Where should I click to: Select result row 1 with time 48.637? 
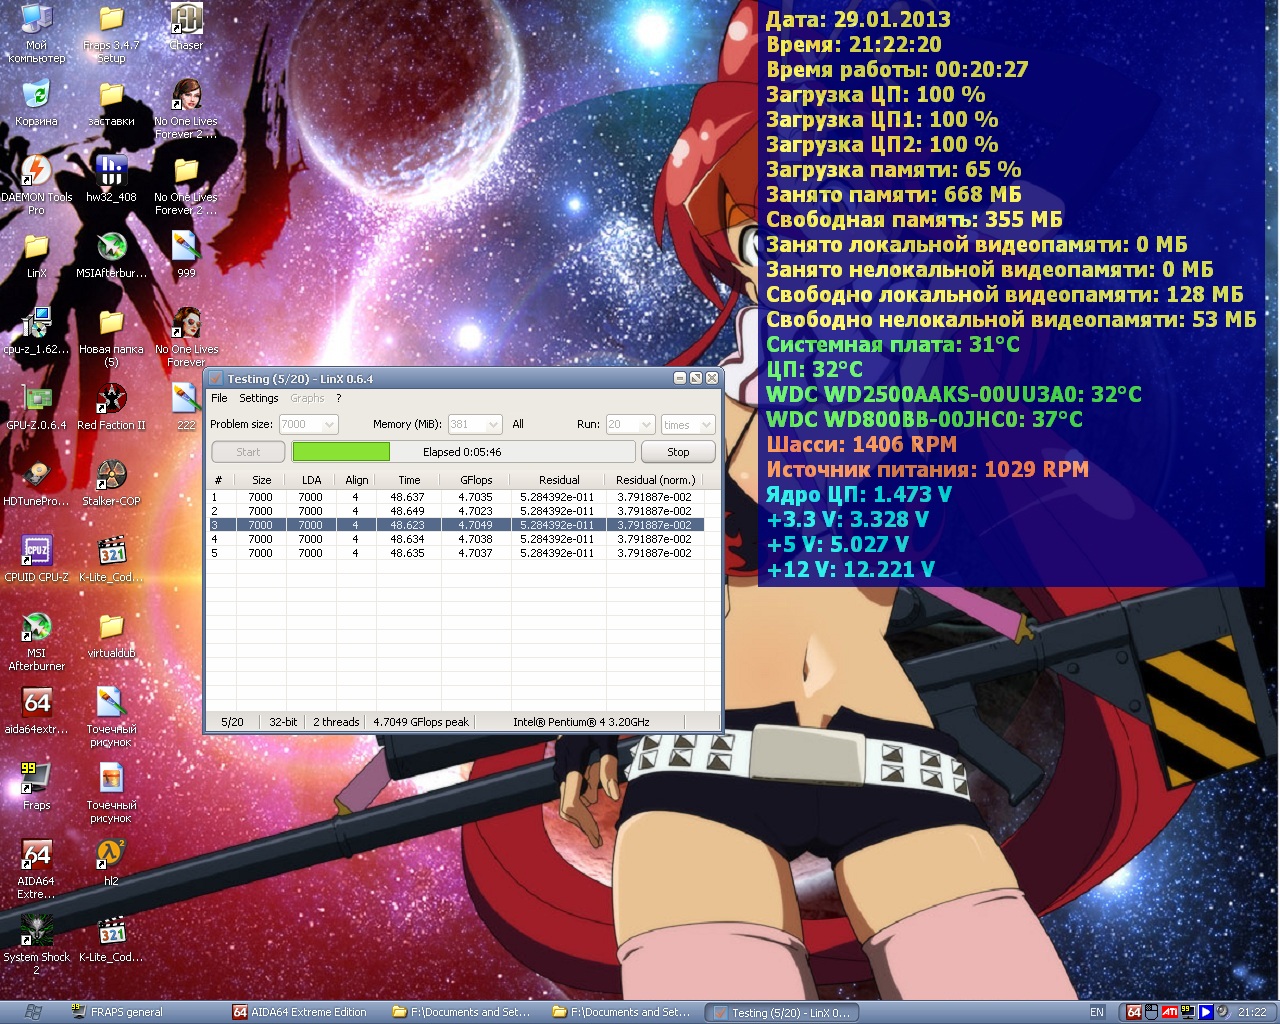pos(455,497)
